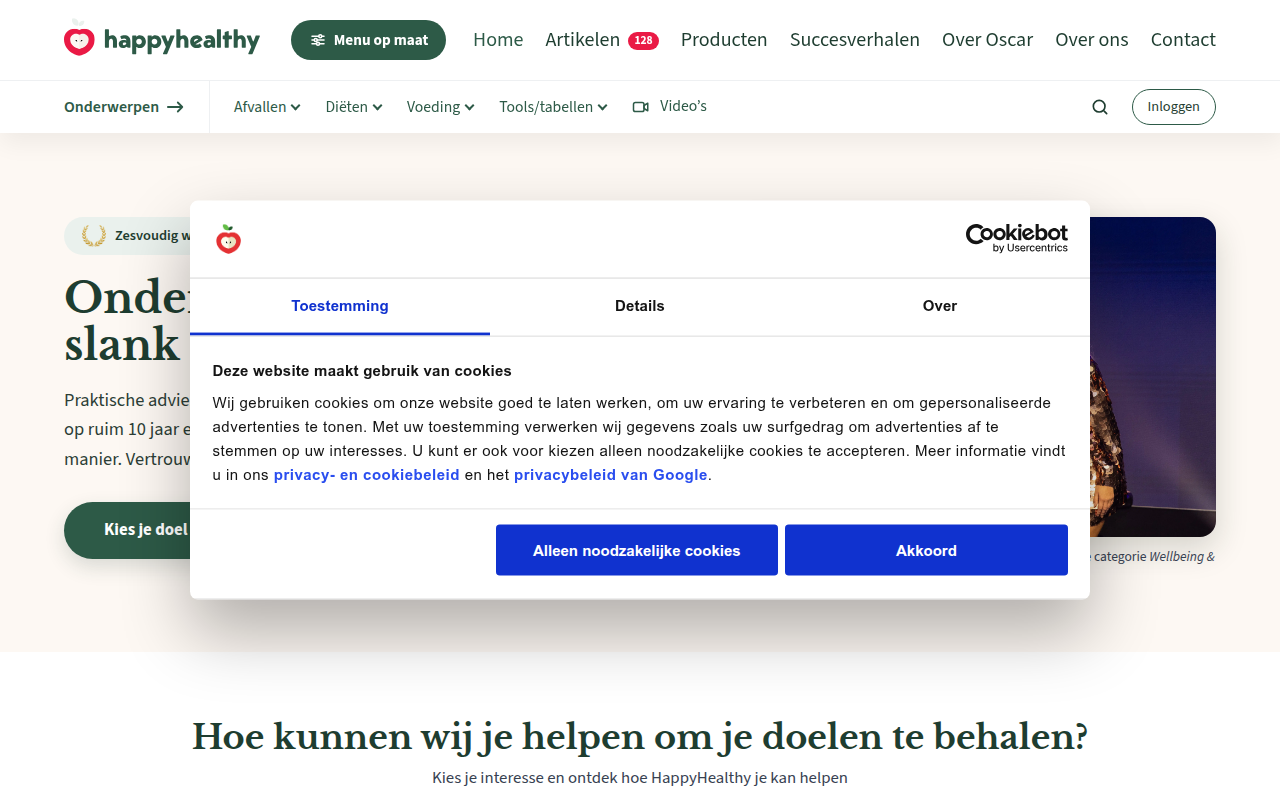This screenshot has width=1280, height=800.
Task: Open the Over tab in cookie dialog
Action: (x=940, y=306)
